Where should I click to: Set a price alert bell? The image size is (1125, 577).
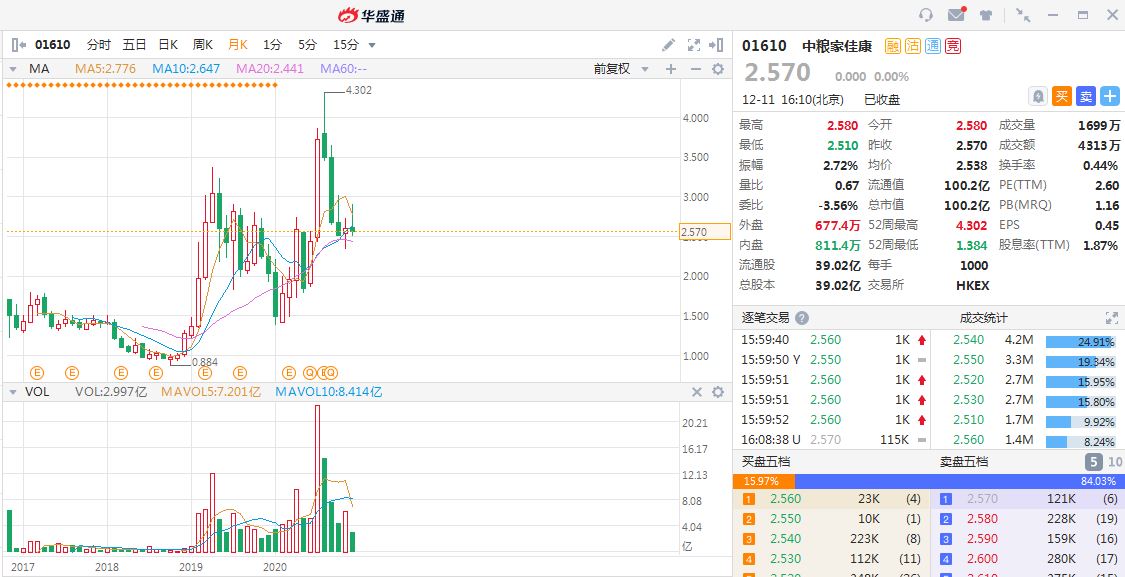pyautogui.click(x=1038, y=96)
